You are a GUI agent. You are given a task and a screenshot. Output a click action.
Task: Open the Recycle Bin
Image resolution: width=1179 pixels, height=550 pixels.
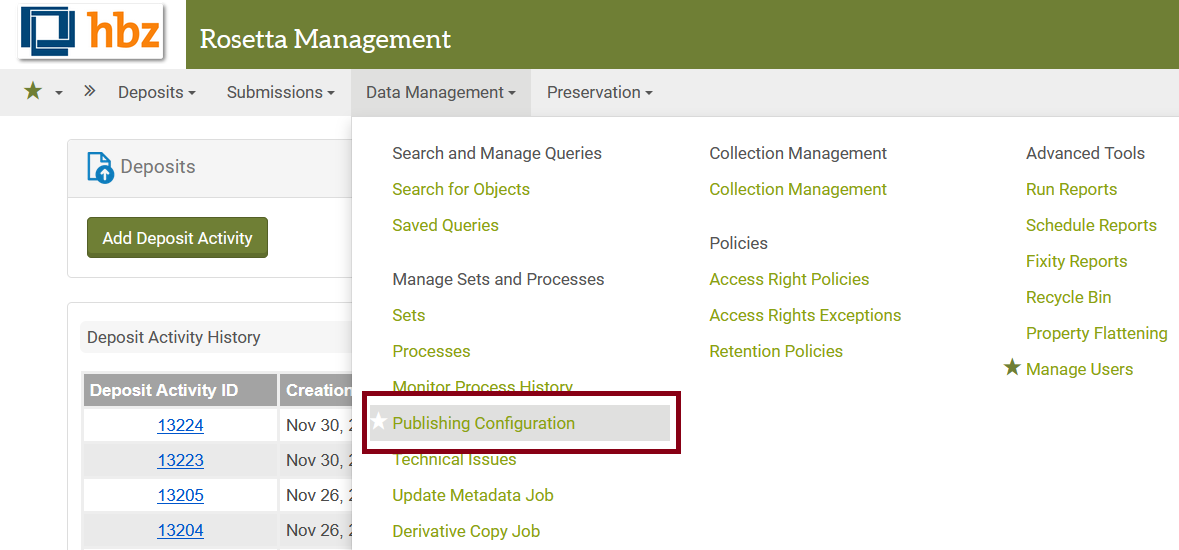point(1068,297)
